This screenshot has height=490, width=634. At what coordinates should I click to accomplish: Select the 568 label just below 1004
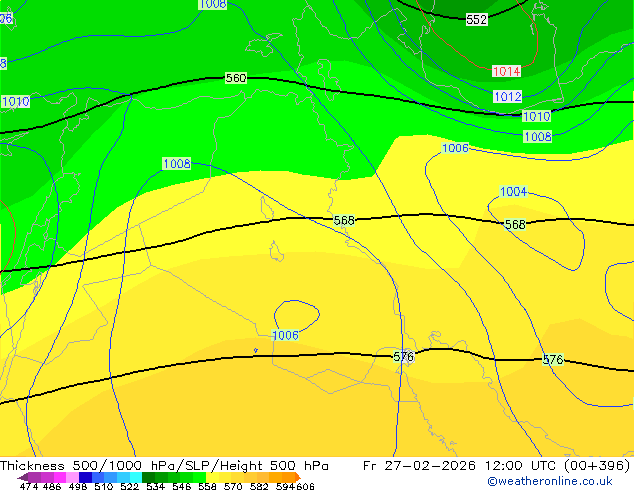515,224
